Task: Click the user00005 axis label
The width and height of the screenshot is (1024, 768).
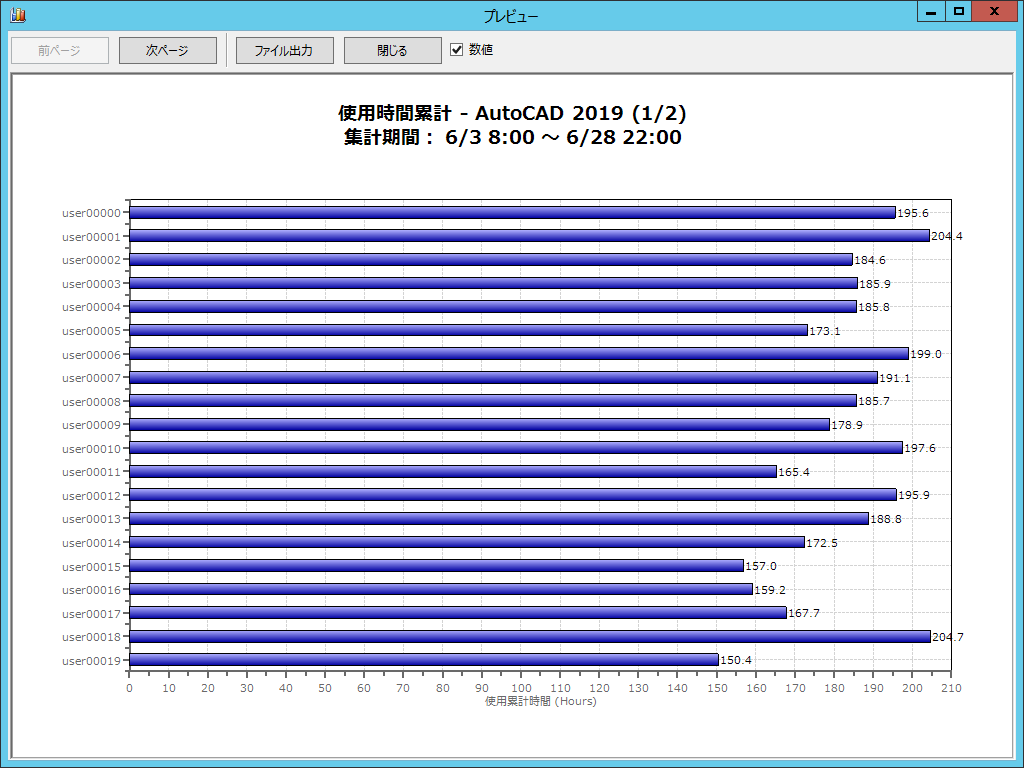Action: coord(91,330)
